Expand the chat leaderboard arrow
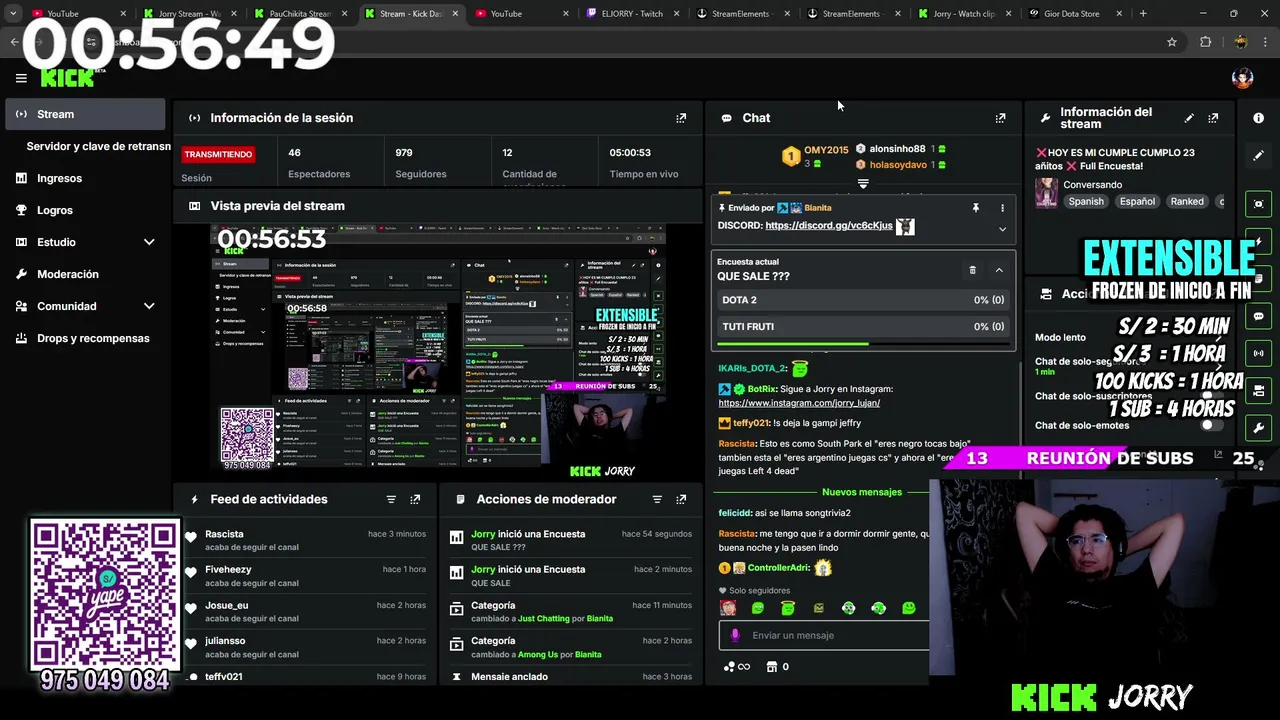 863,184
